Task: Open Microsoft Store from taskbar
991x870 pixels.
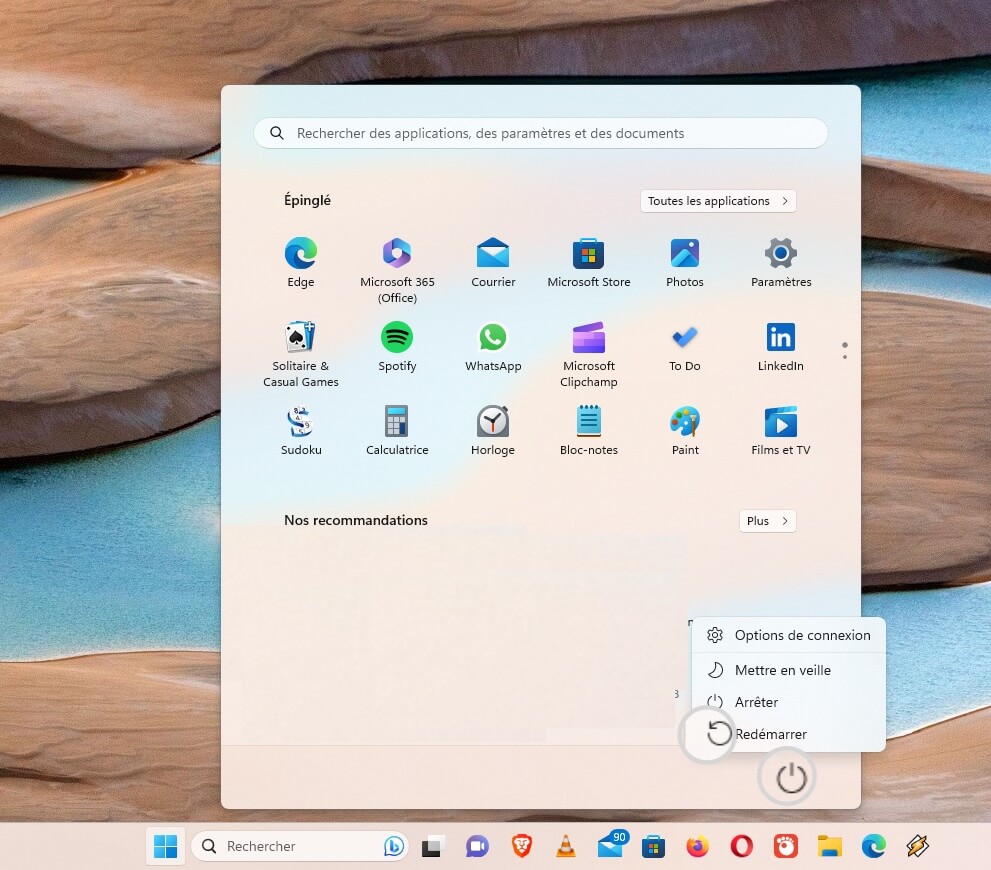Action: (x=654, y=846)
